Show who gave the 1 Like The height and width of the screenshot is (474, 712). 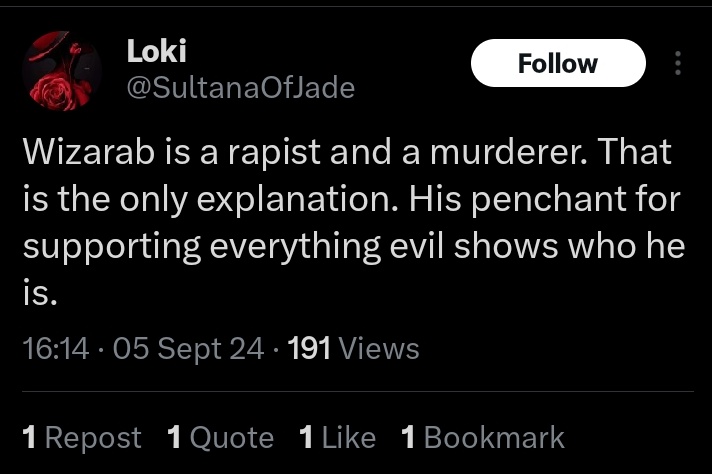pos(337,437)
